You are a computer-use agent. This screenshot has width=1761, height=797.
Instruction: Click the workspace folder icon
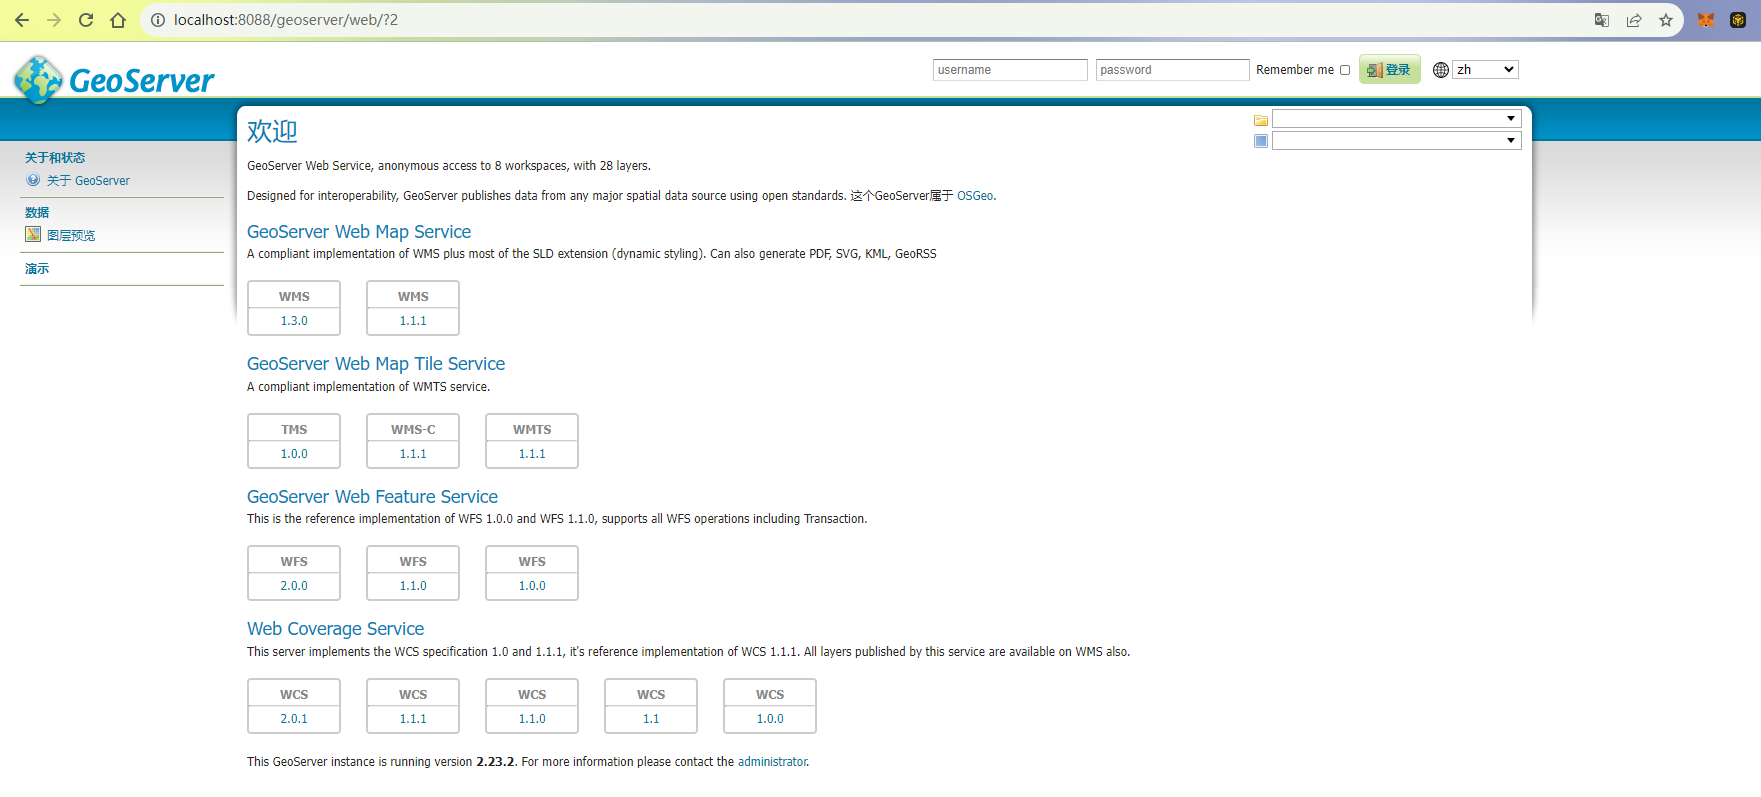click(1261, 120)
